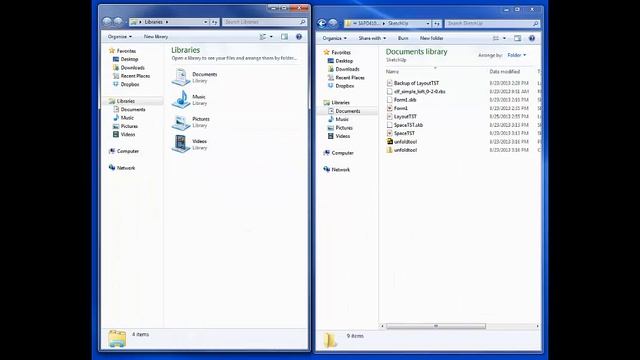Expand the address history dropdown in Libraries window

click(205, 22)
